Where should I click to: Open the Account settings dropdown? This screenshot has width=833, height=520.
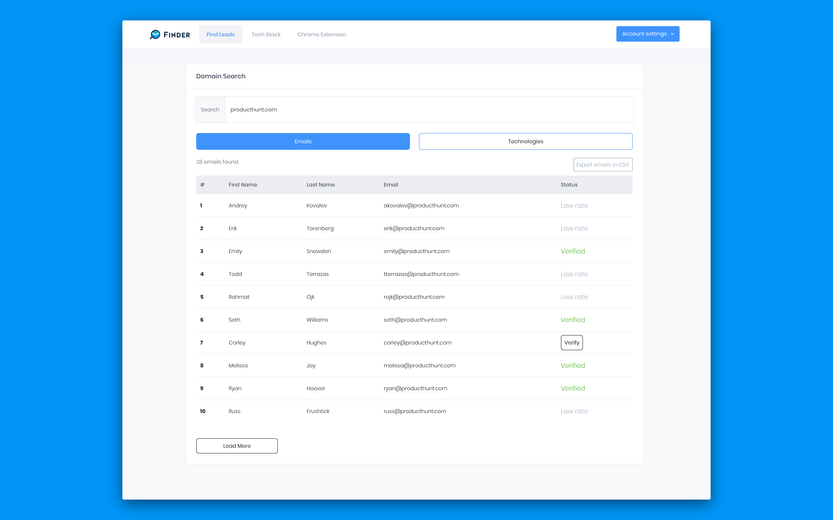pos(648,34)
